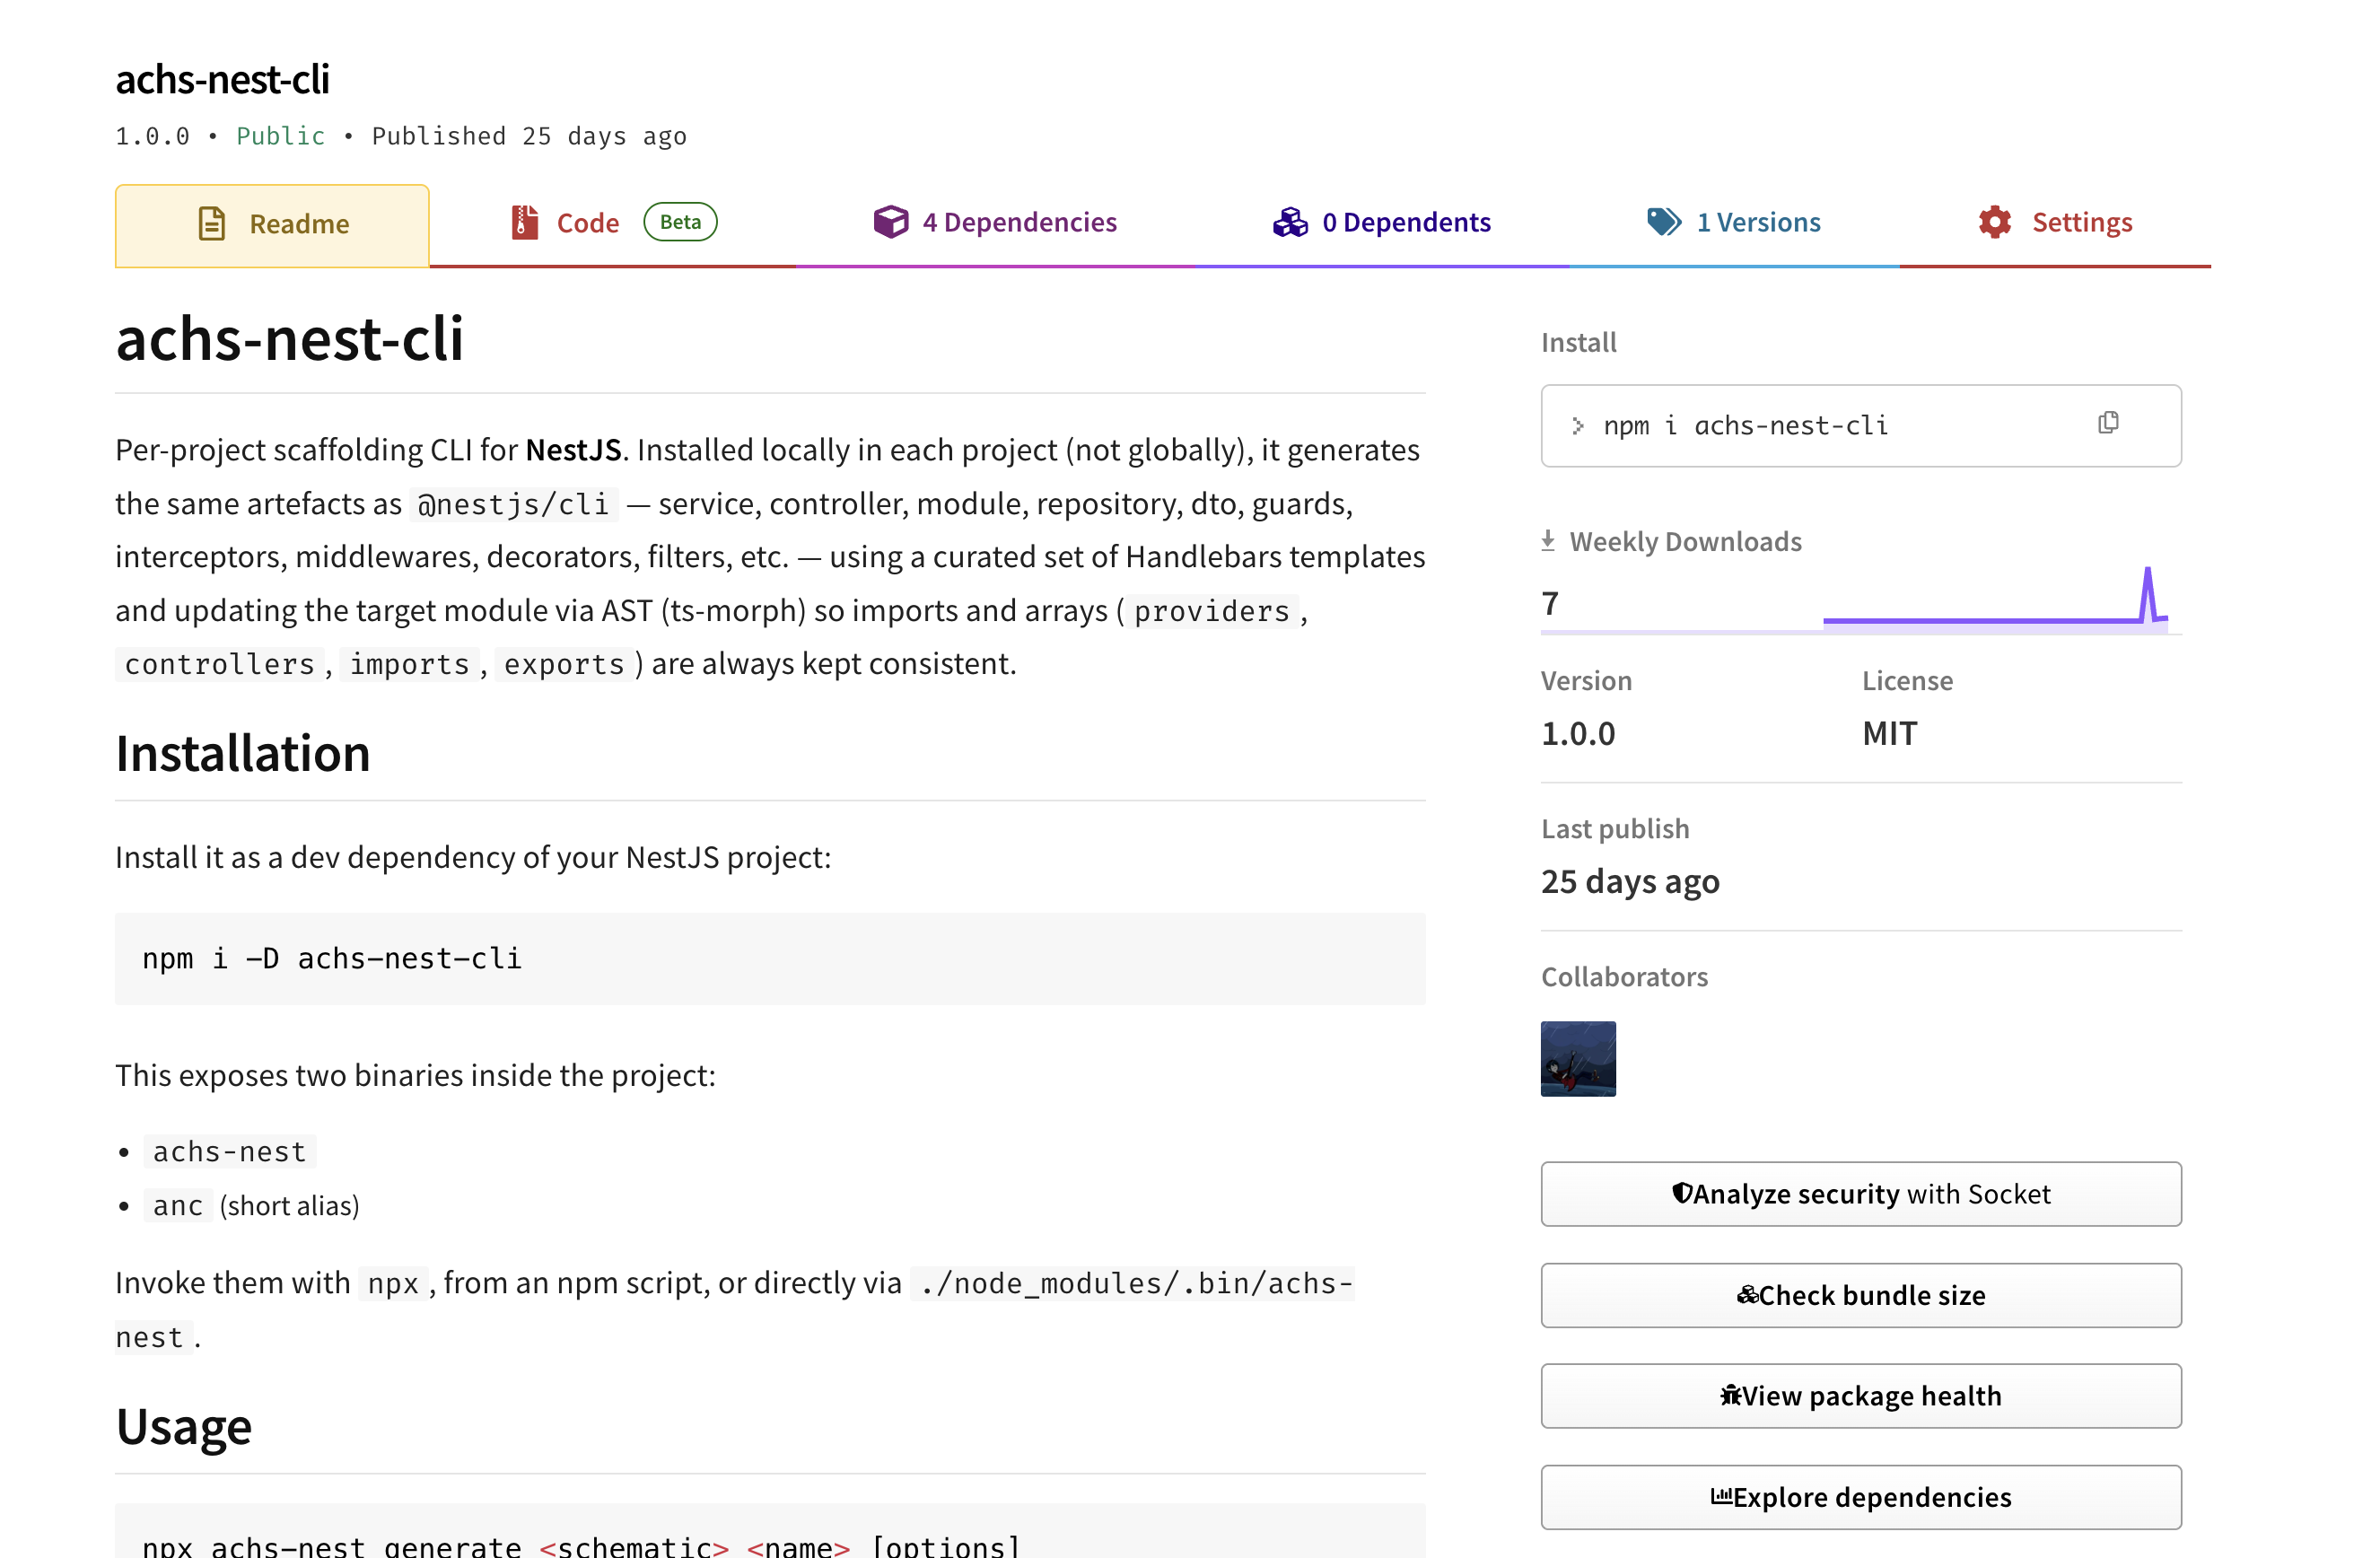Click the Dependencies box icon
This screenshot has height=1558, width=2380.
pyautogui.click(x=891, y=222)
